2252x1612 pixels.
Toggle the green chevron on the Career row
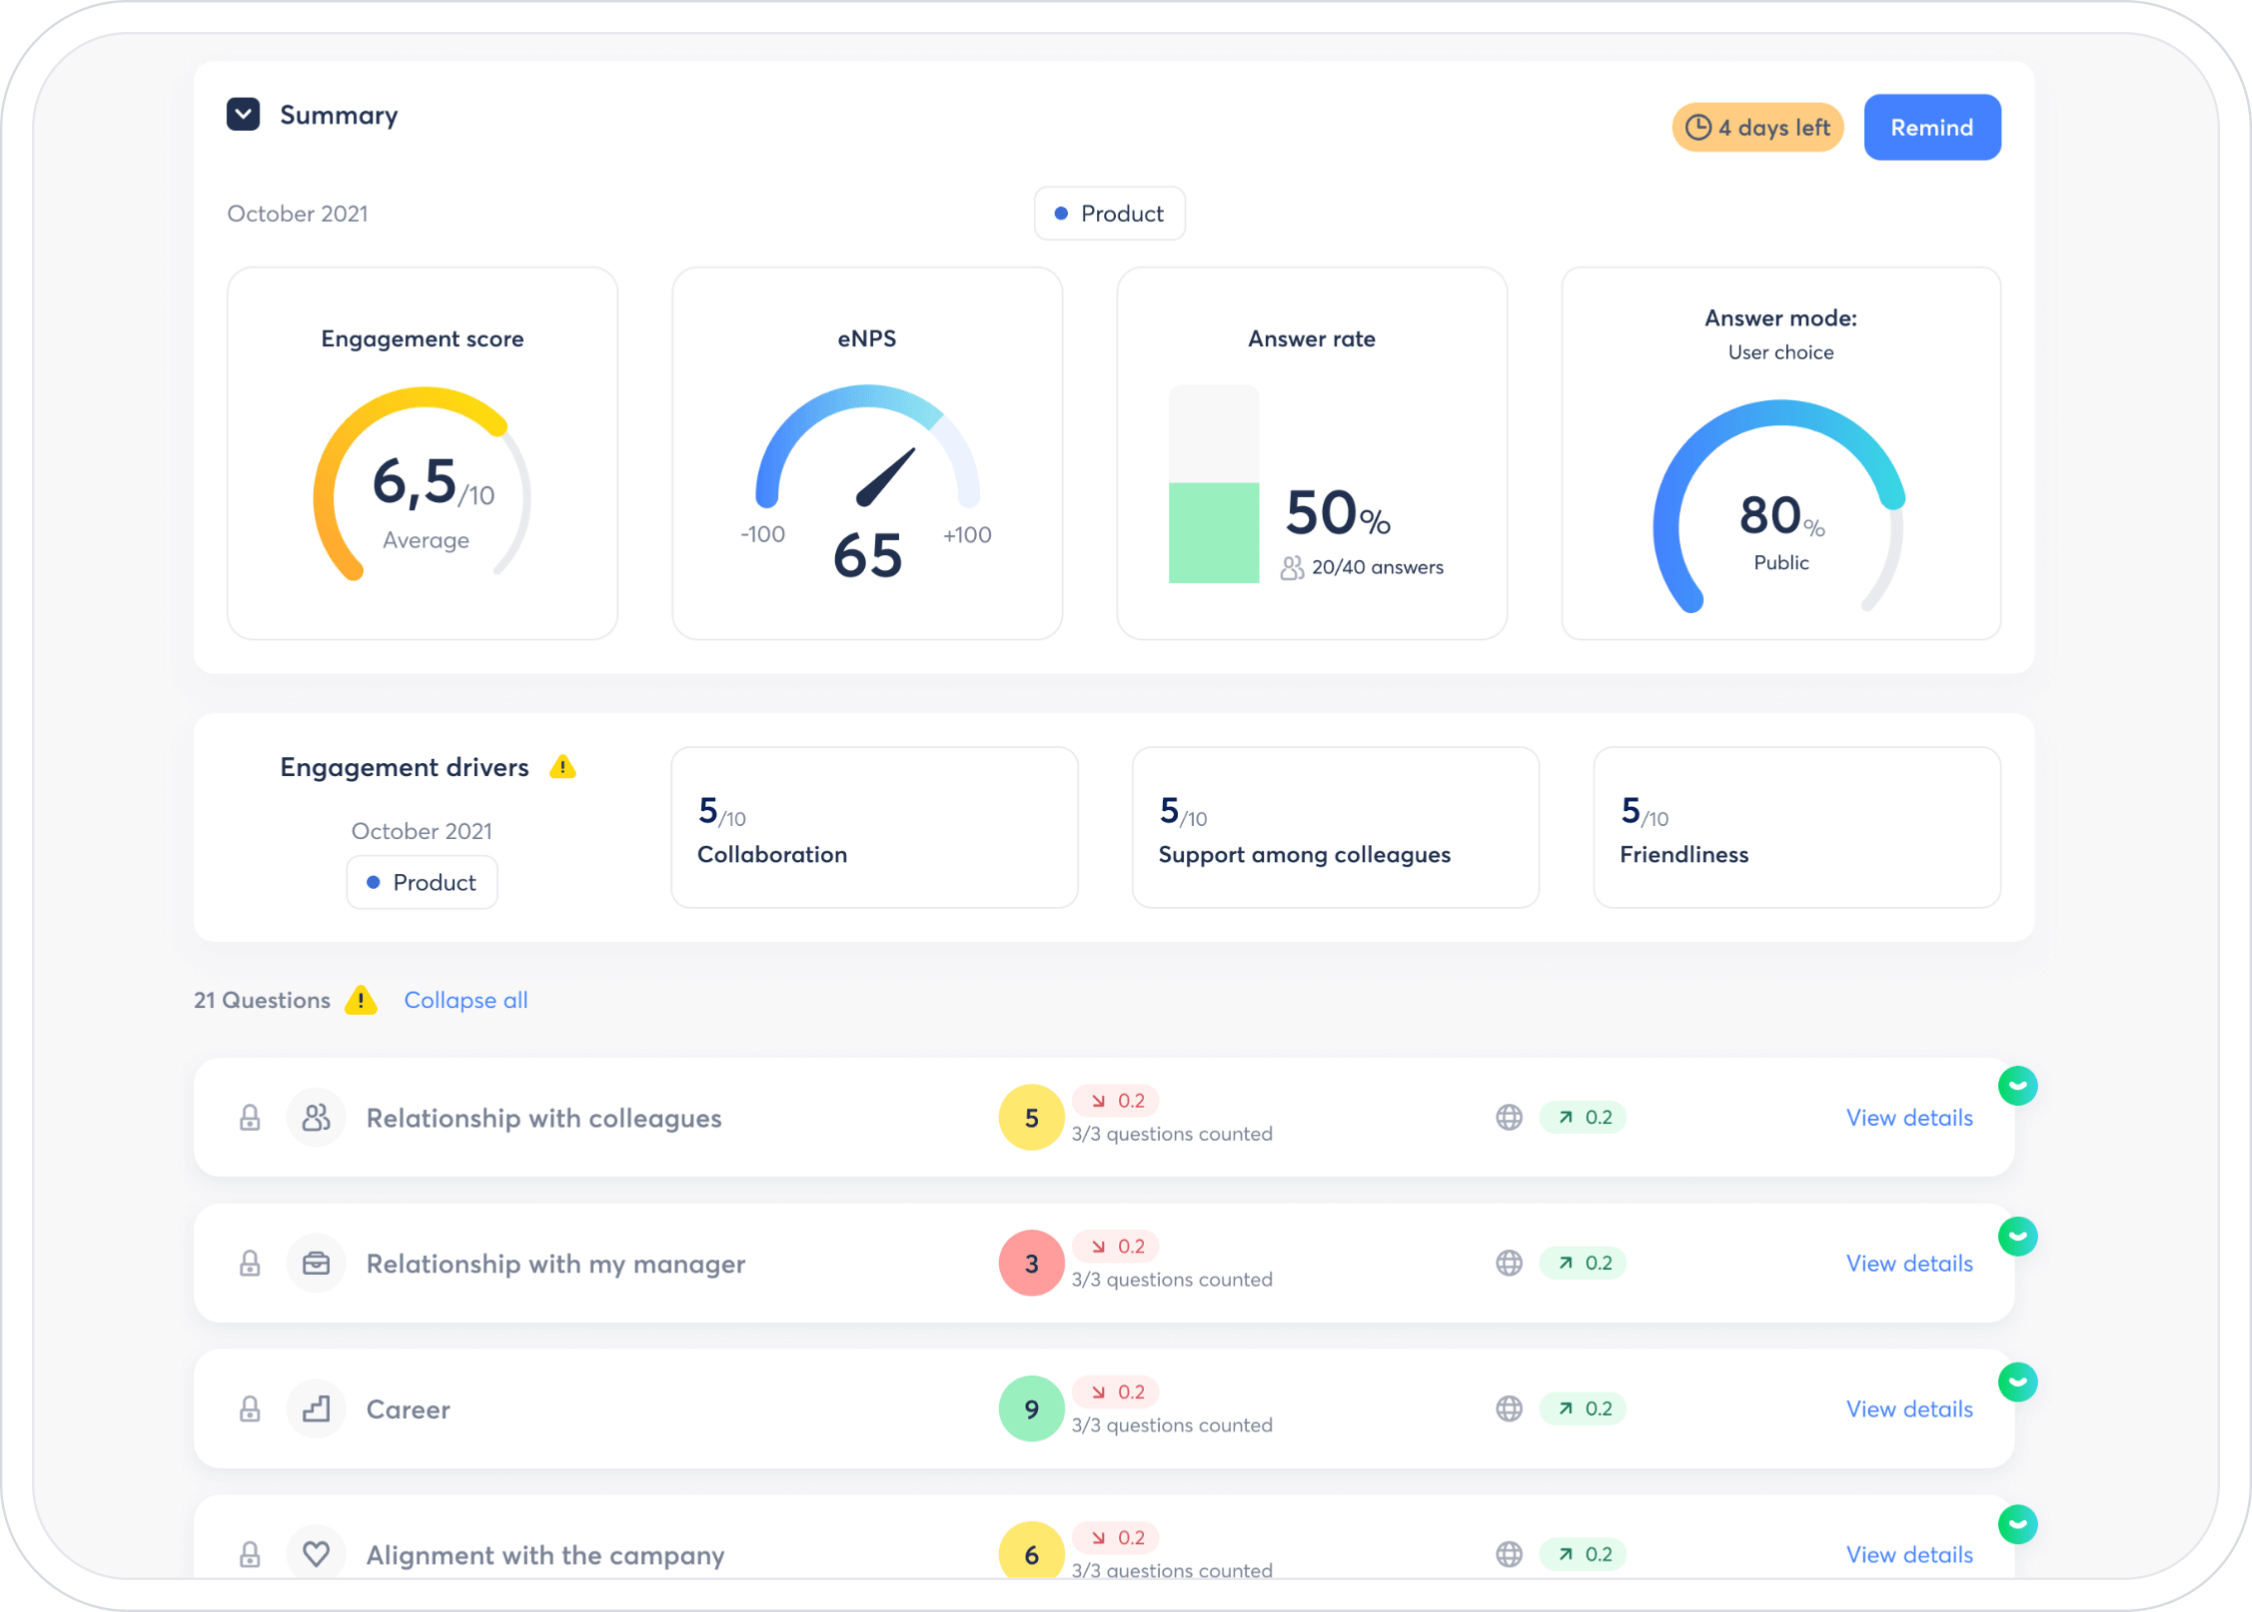(2017, 1382)
